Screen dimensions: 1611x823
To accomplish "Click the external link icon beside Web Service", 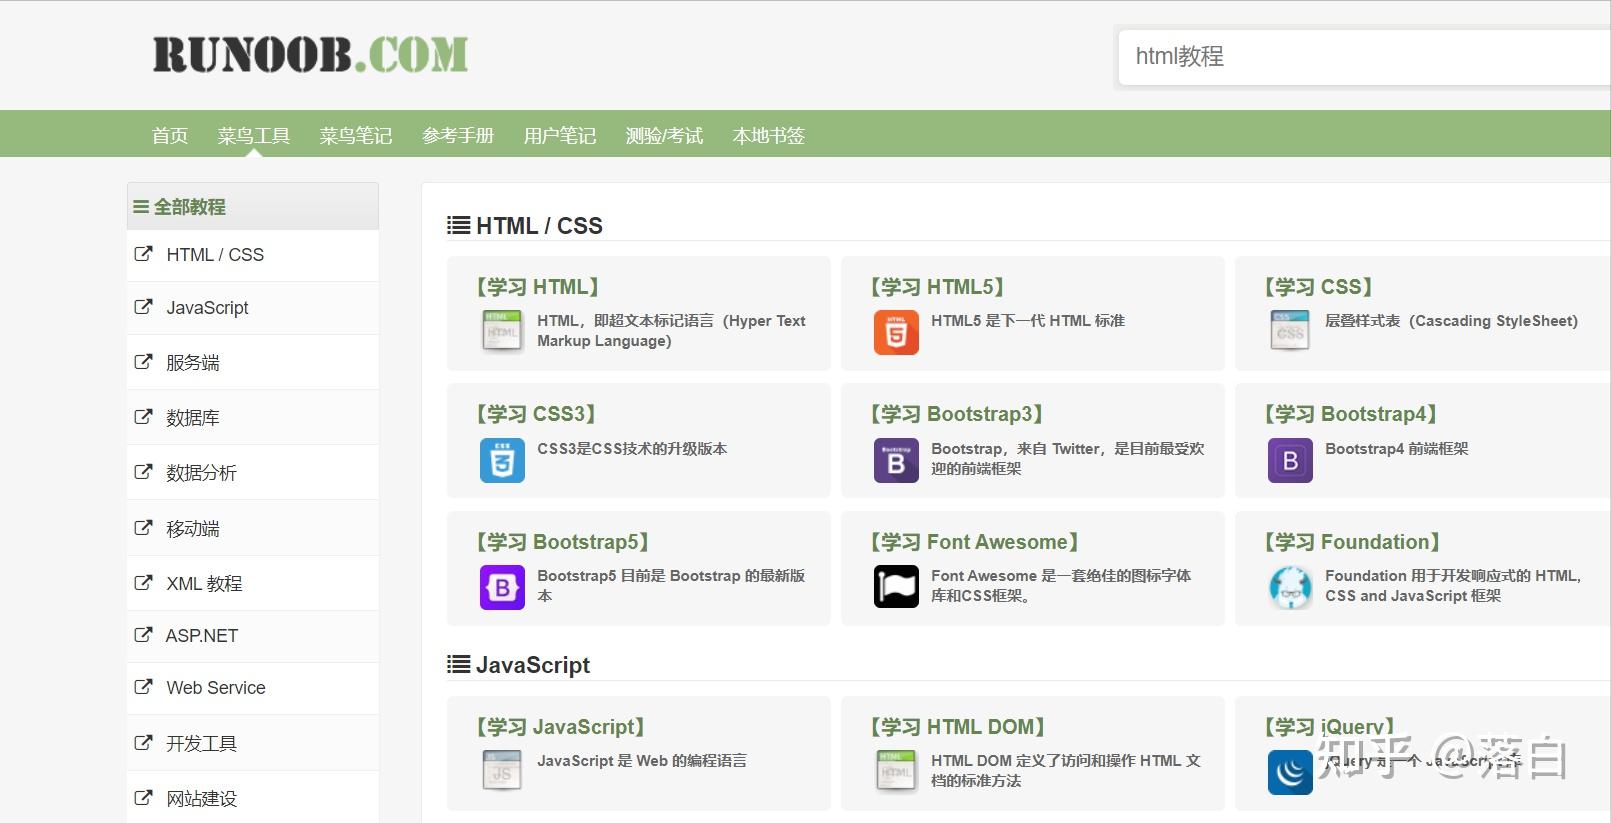I will tap(144, 687).
